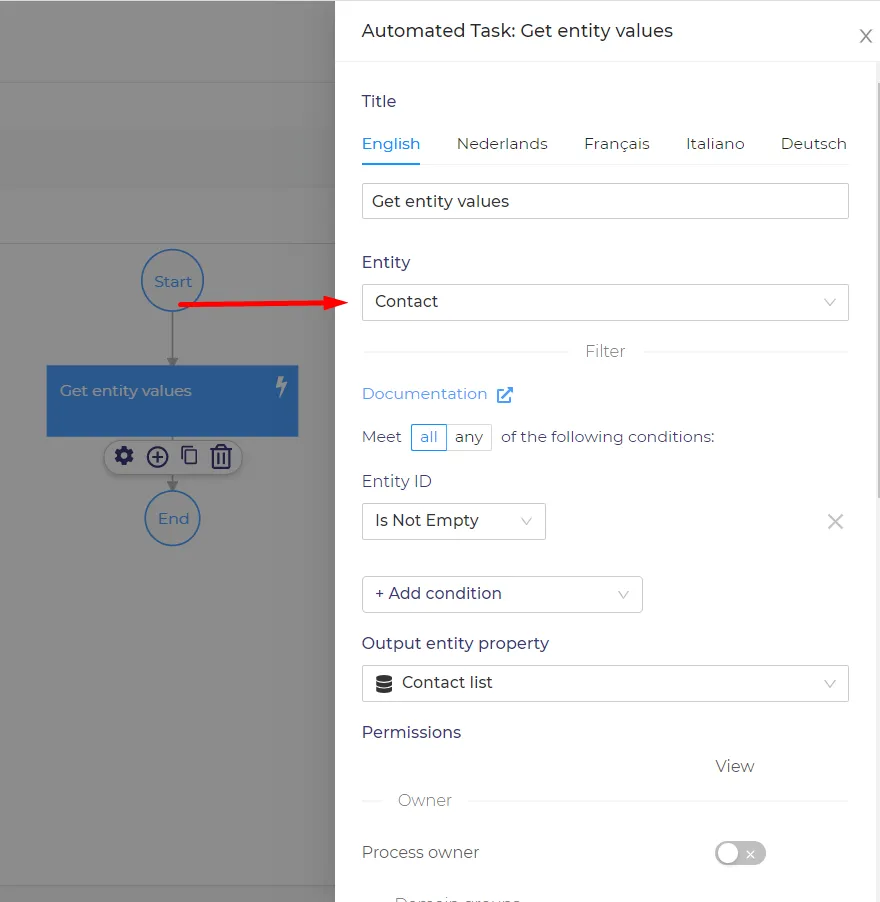Click the 'Entity ID' condition label

pos(396,481)
